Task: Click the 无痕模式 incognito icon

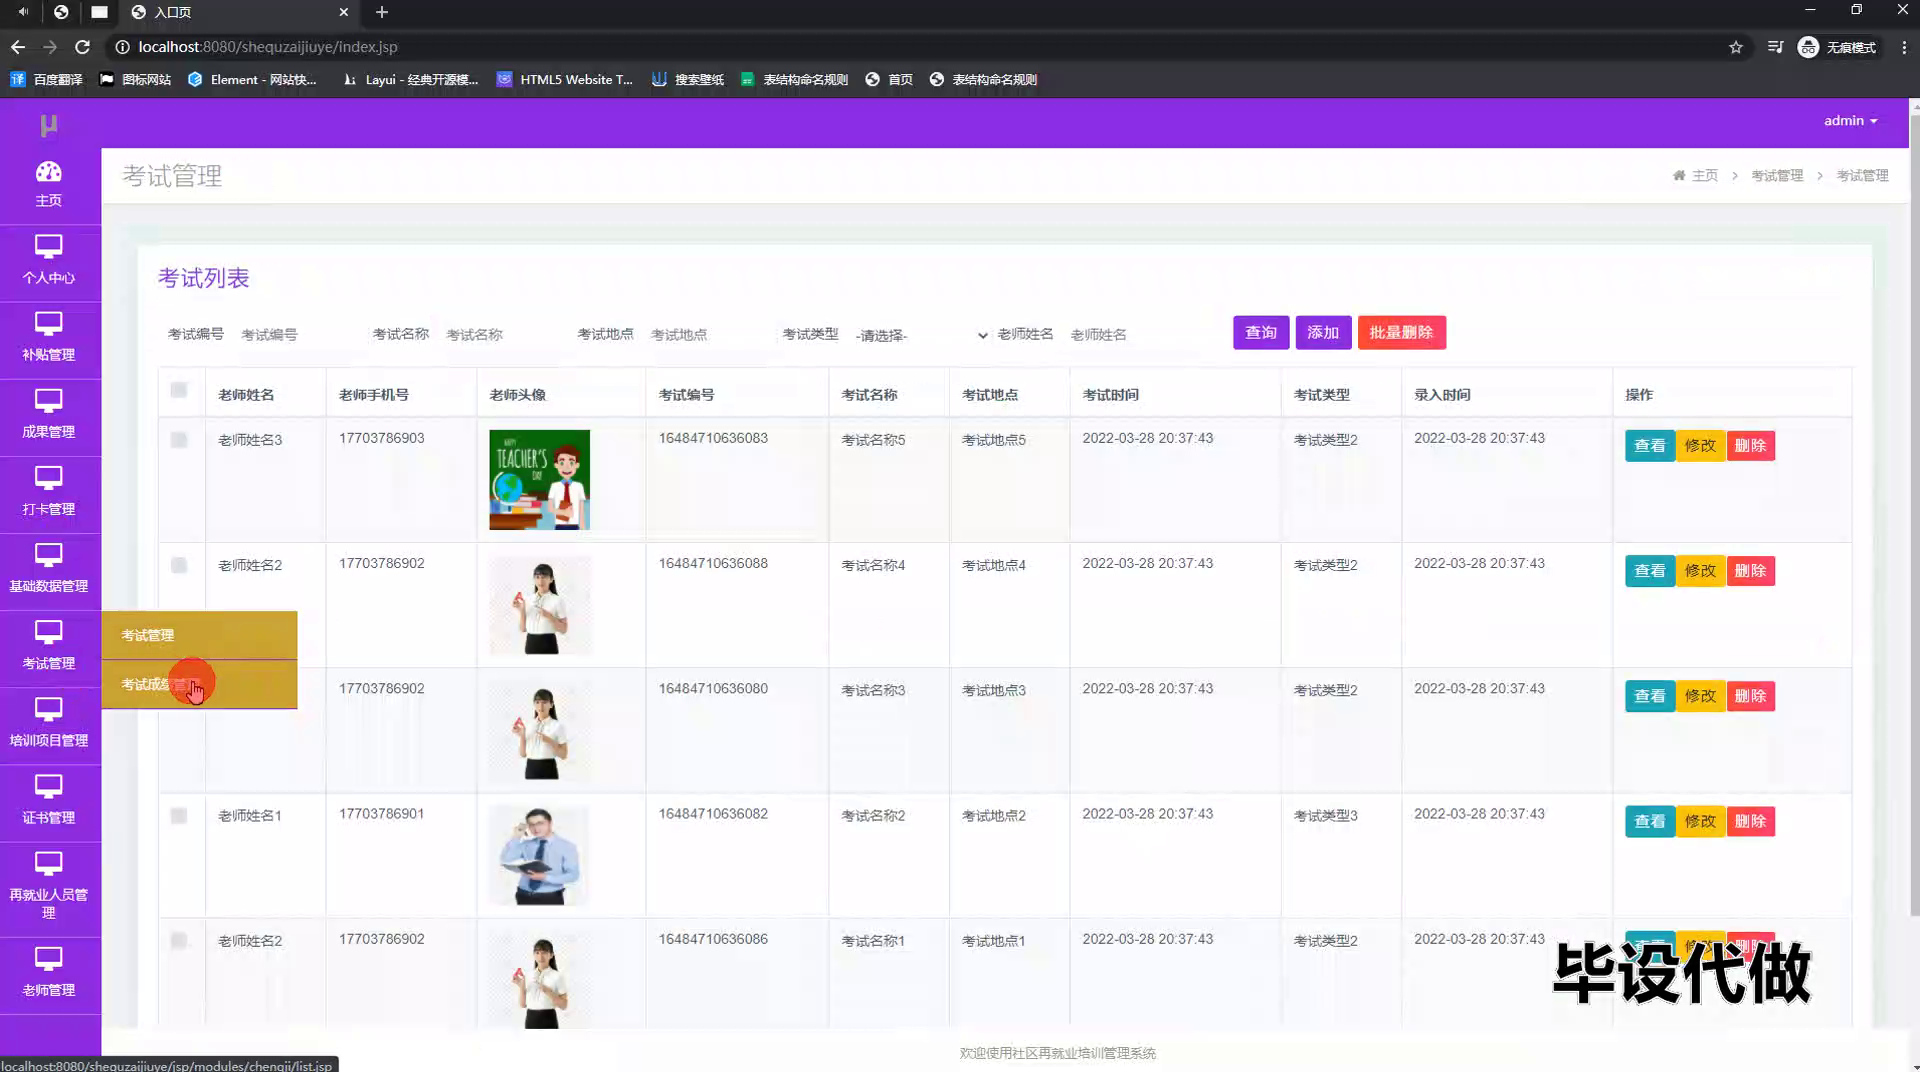Action: [1808, 47]
